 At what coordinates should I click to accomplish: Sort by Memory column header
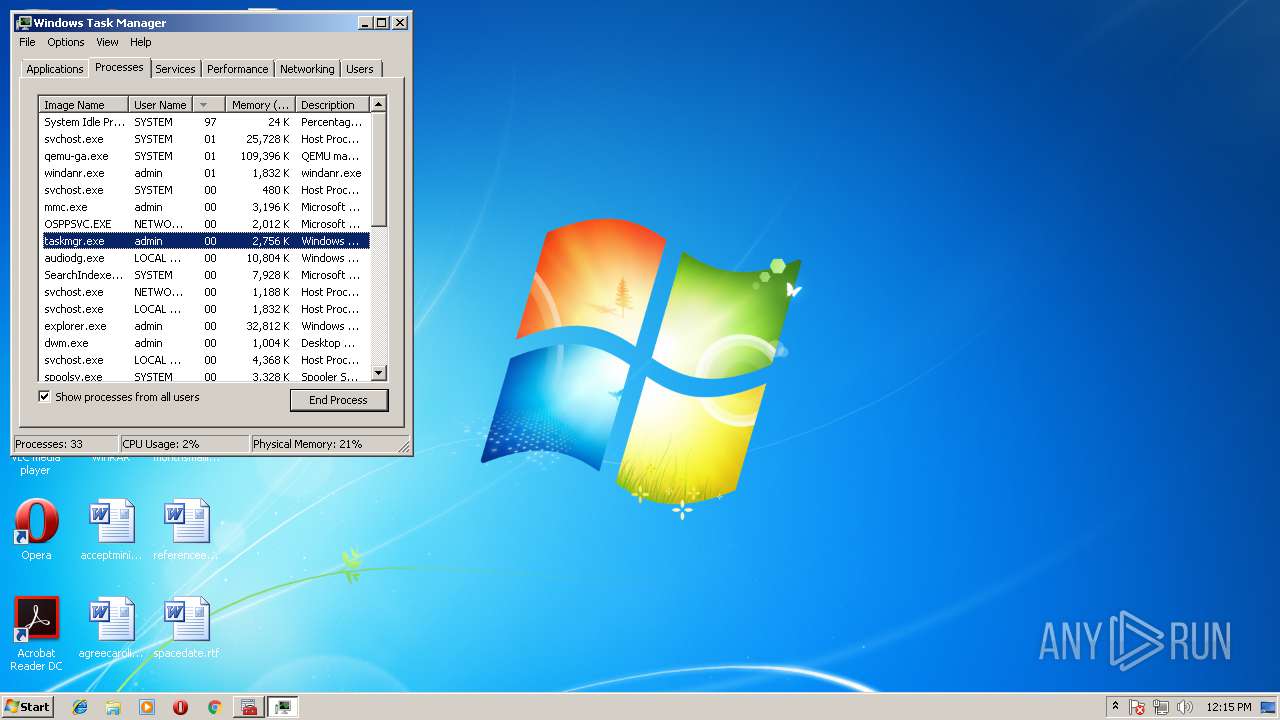260,105
